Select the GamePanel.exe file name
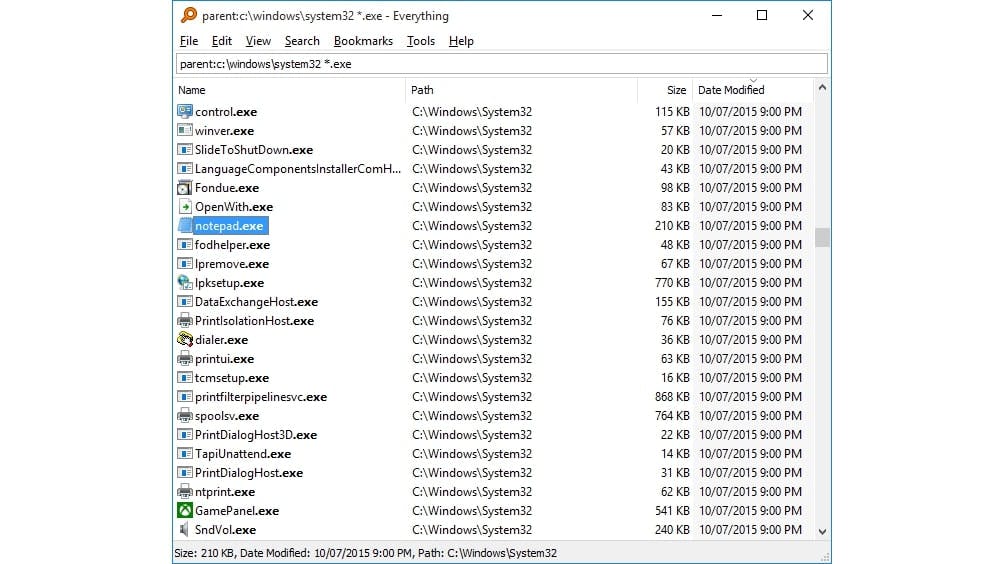The image size is (1003, 564). pos(237,511)
